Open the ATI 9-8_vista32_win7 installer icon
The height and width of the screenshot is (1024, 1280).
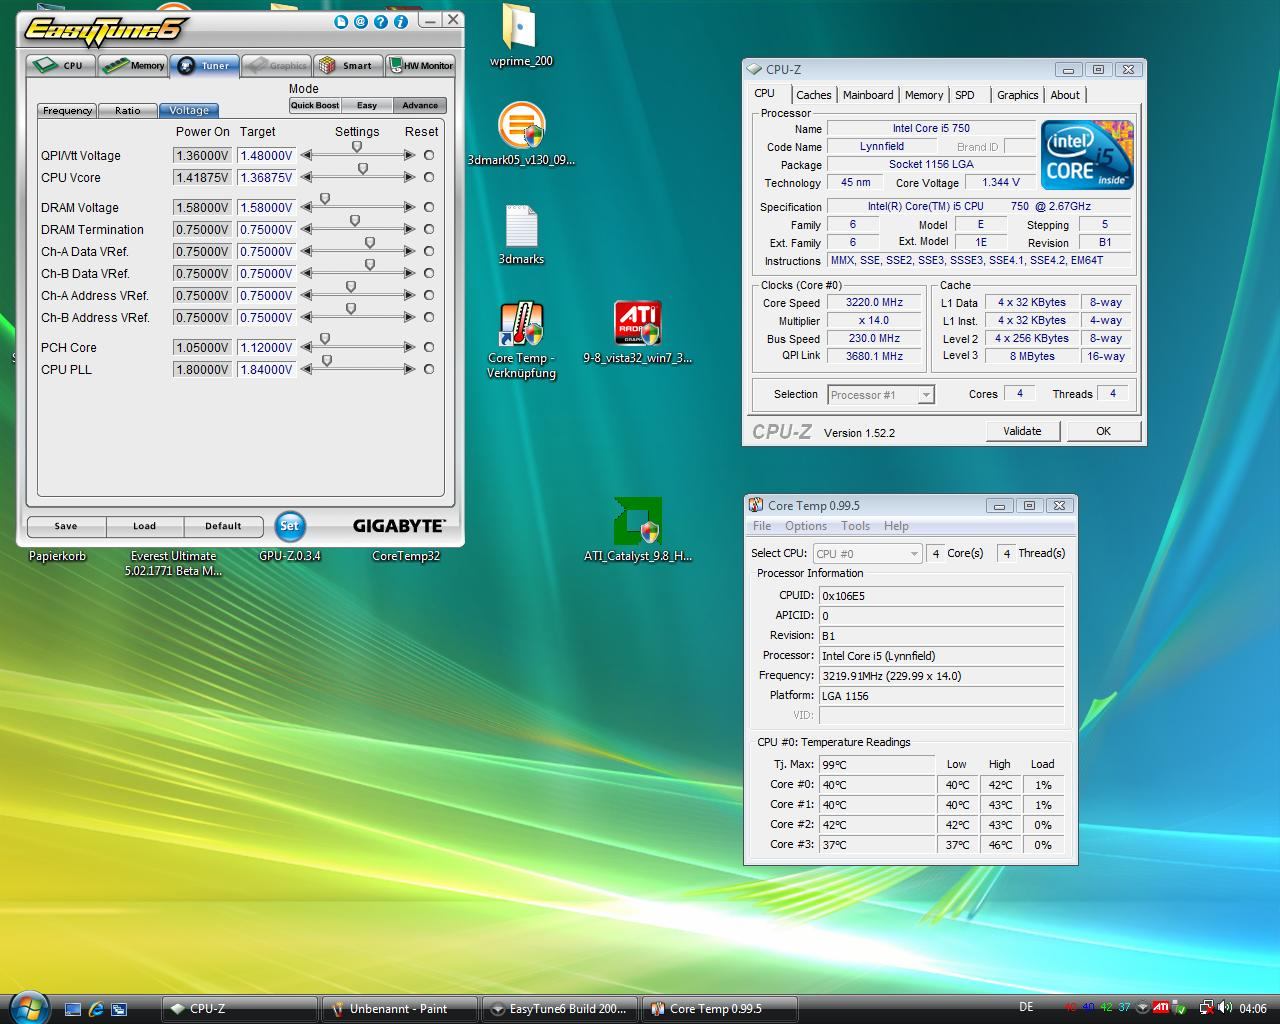point(637,332)
